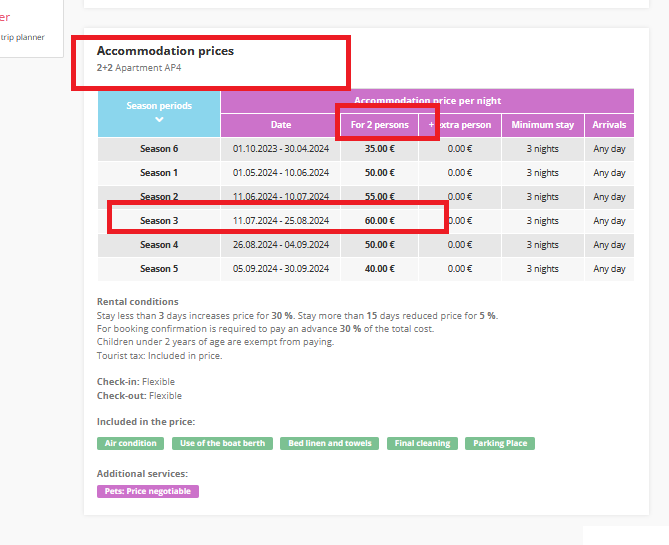Image resolution: width=669 pixels, height=545 pixels.
Task: Click the Arrivals column header
Action: coord(609,125)
